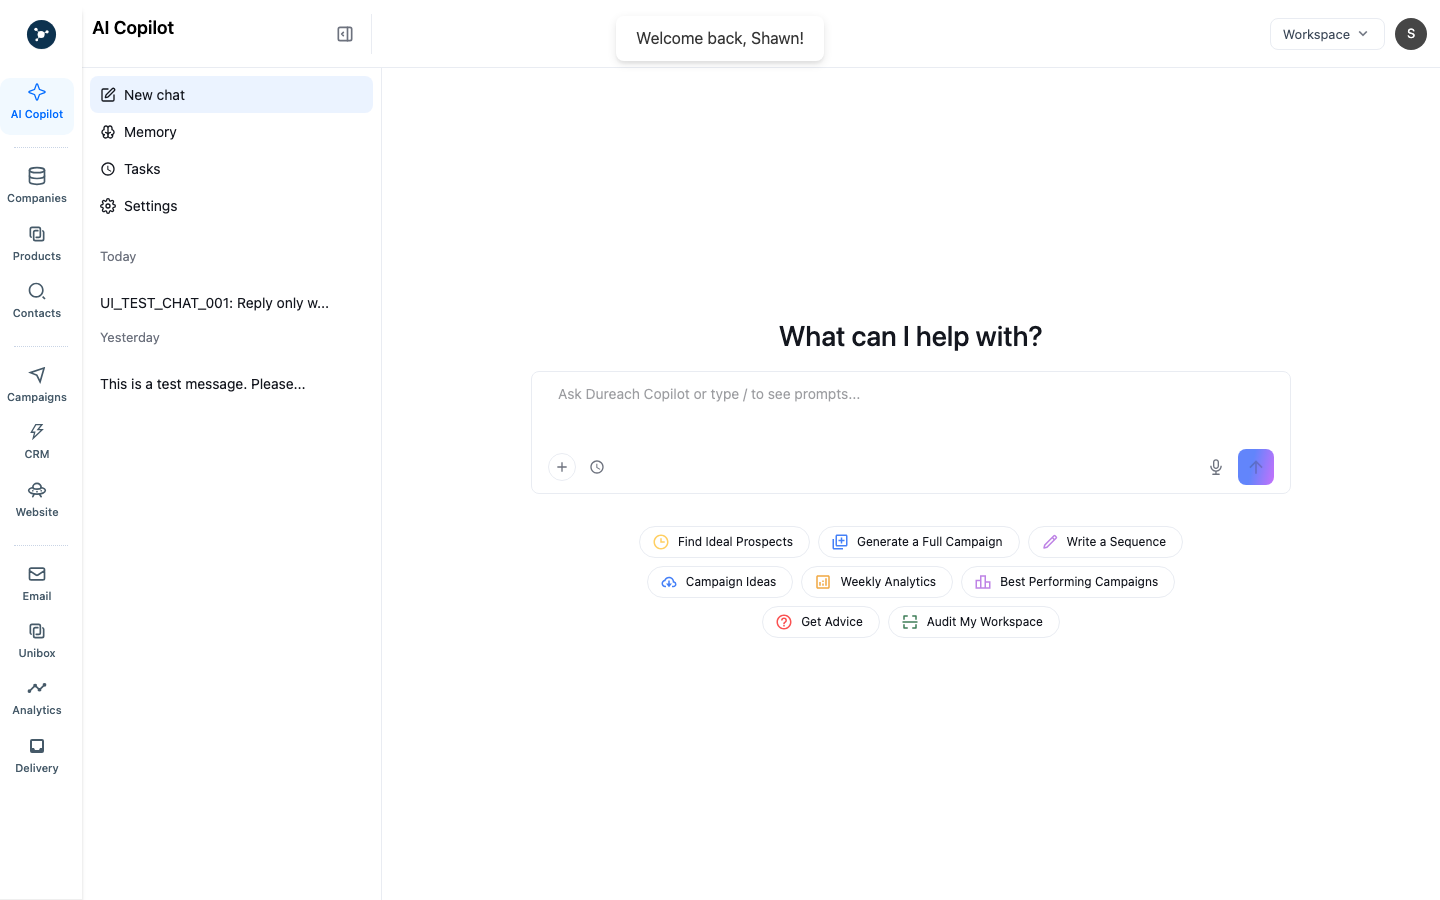
Task: Send the message with arrow button
Action: pos(1256,467)
